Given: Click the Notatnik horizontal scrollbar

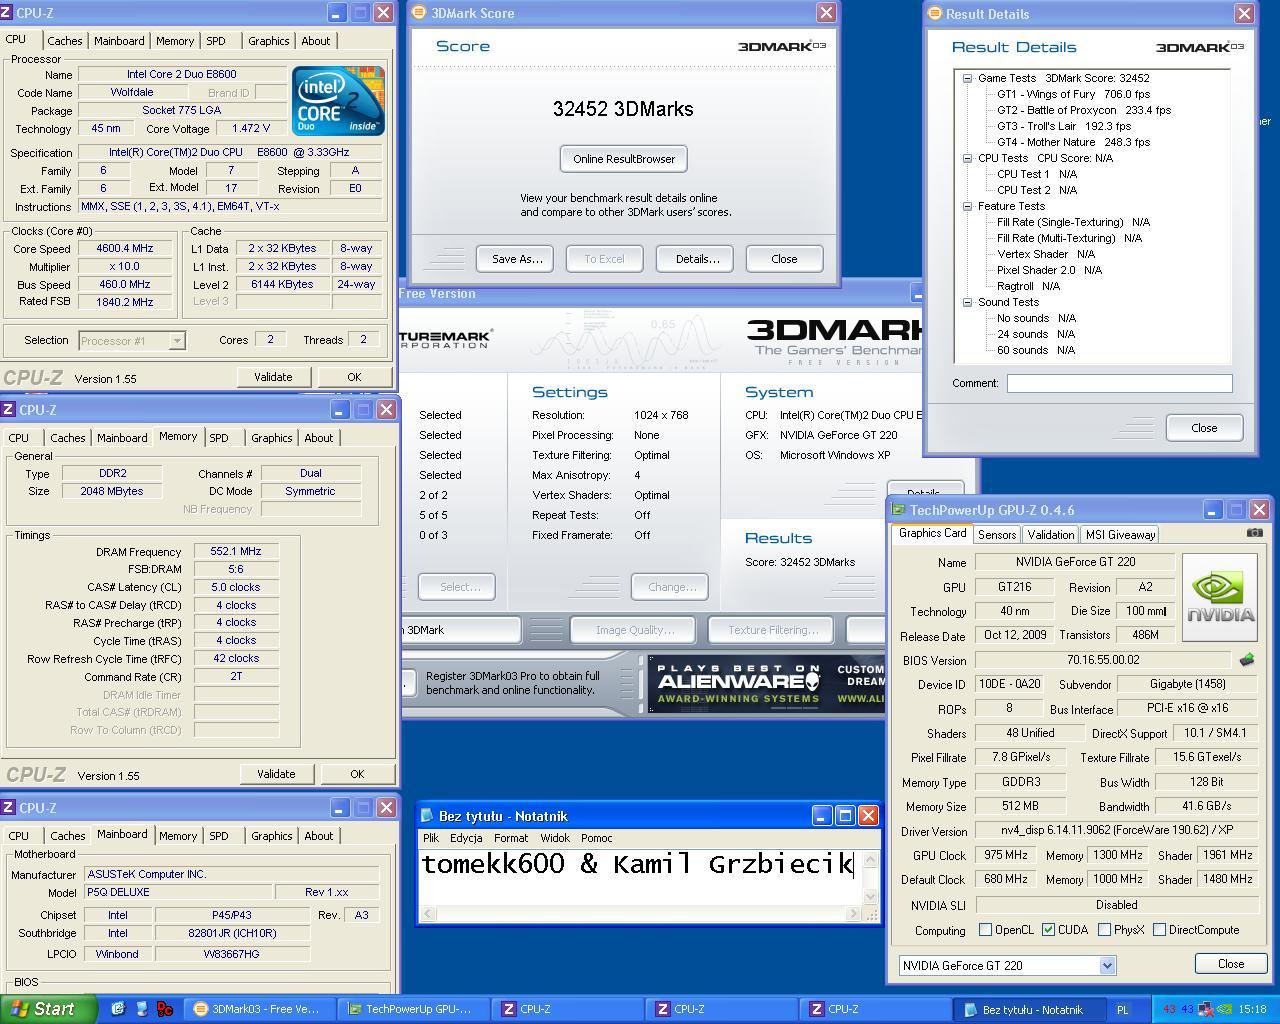Looking at the screenshot, I should (640, 913).
